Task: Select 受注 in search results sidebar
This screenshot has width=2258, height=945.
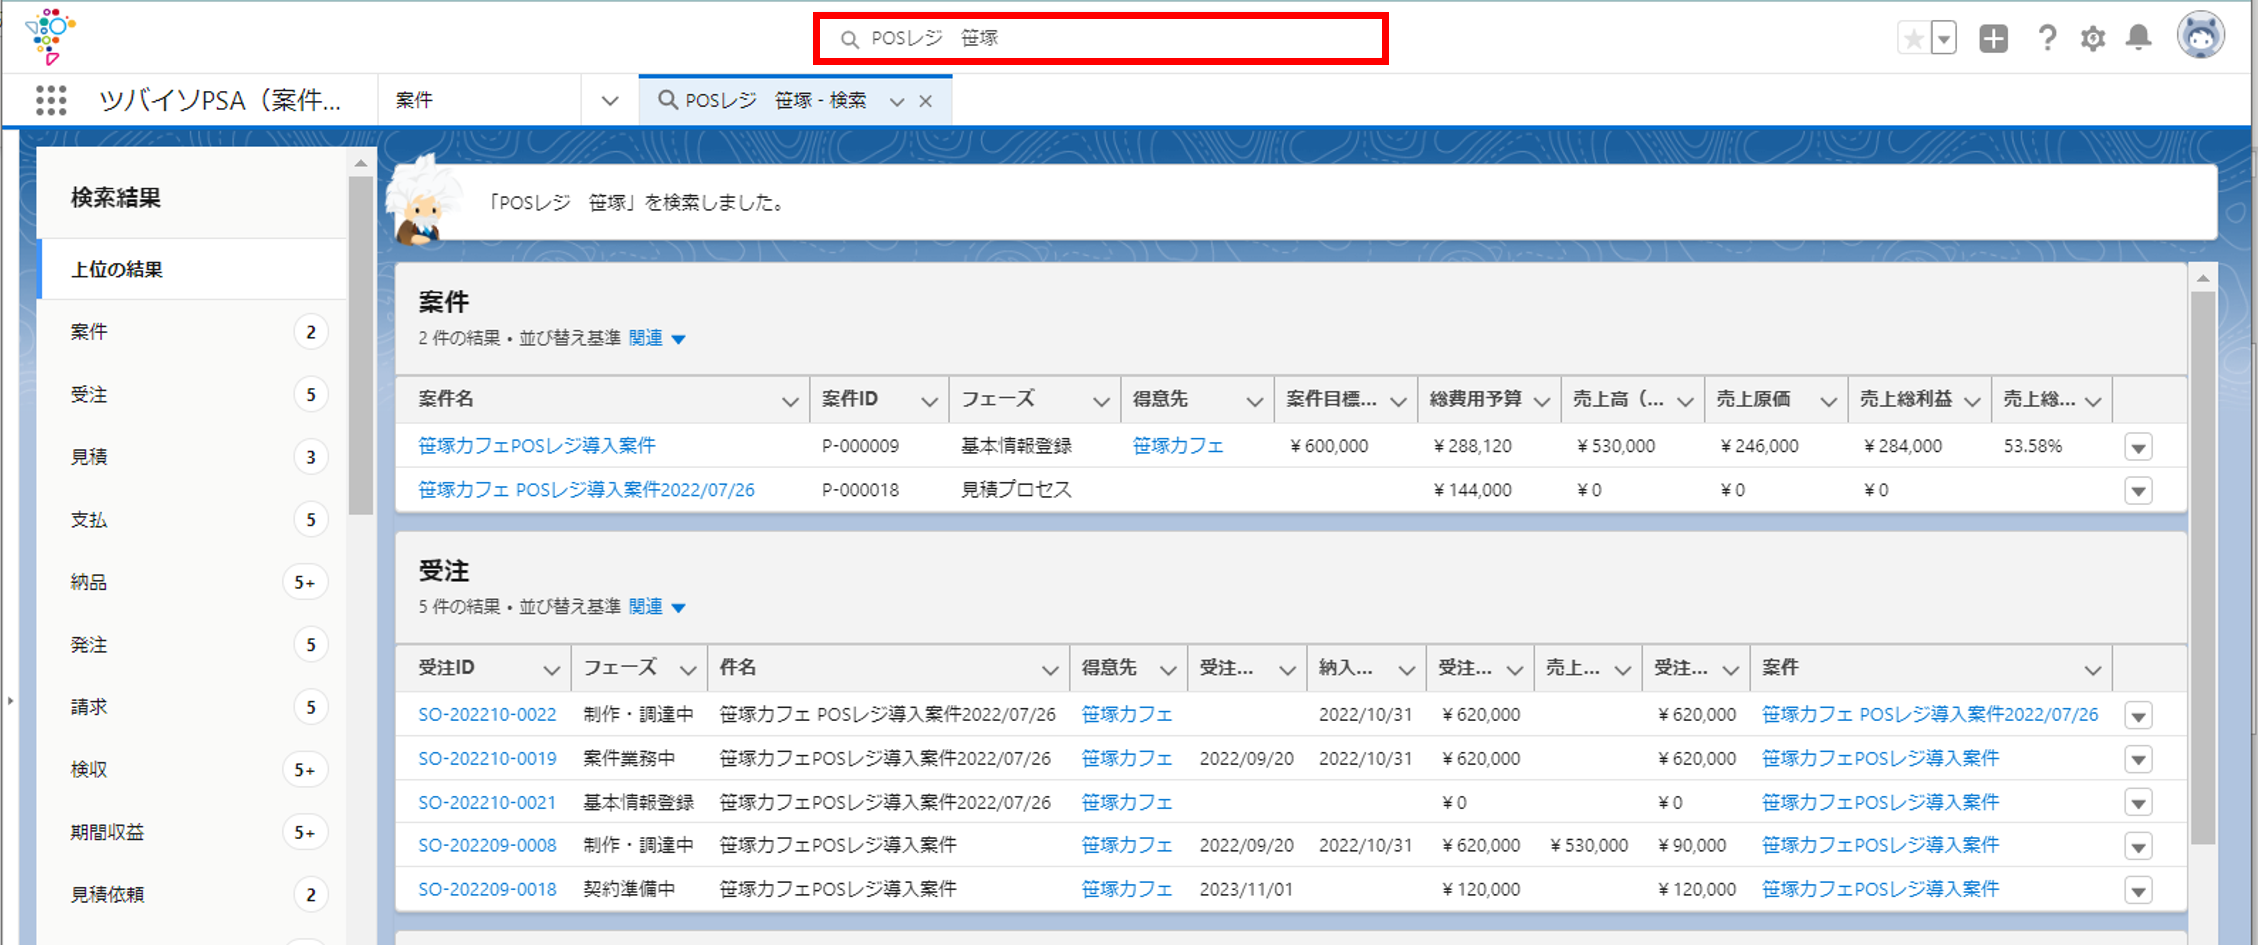Action: tap(89, 395)
